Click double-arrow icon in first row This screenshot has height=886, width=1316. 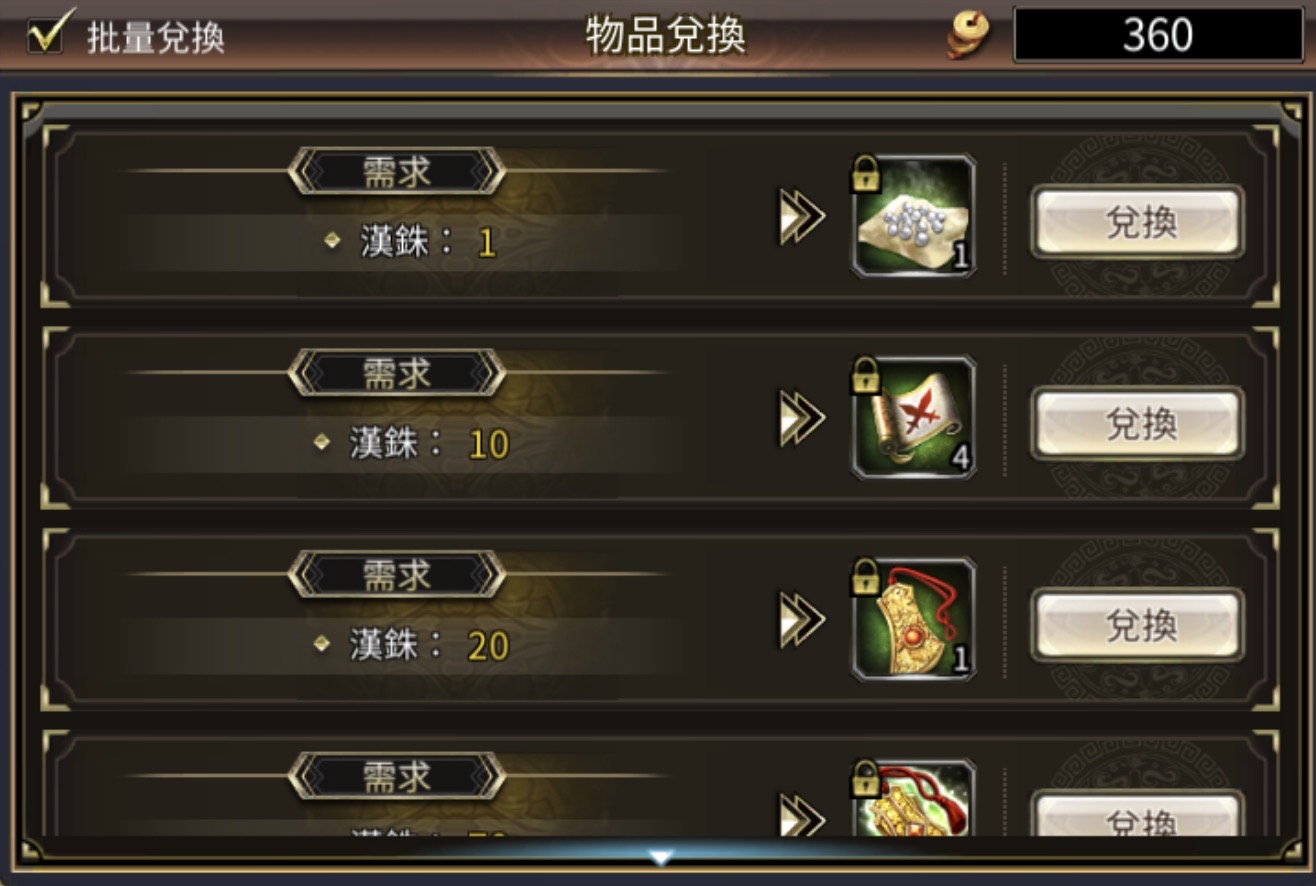coord(802,218)
